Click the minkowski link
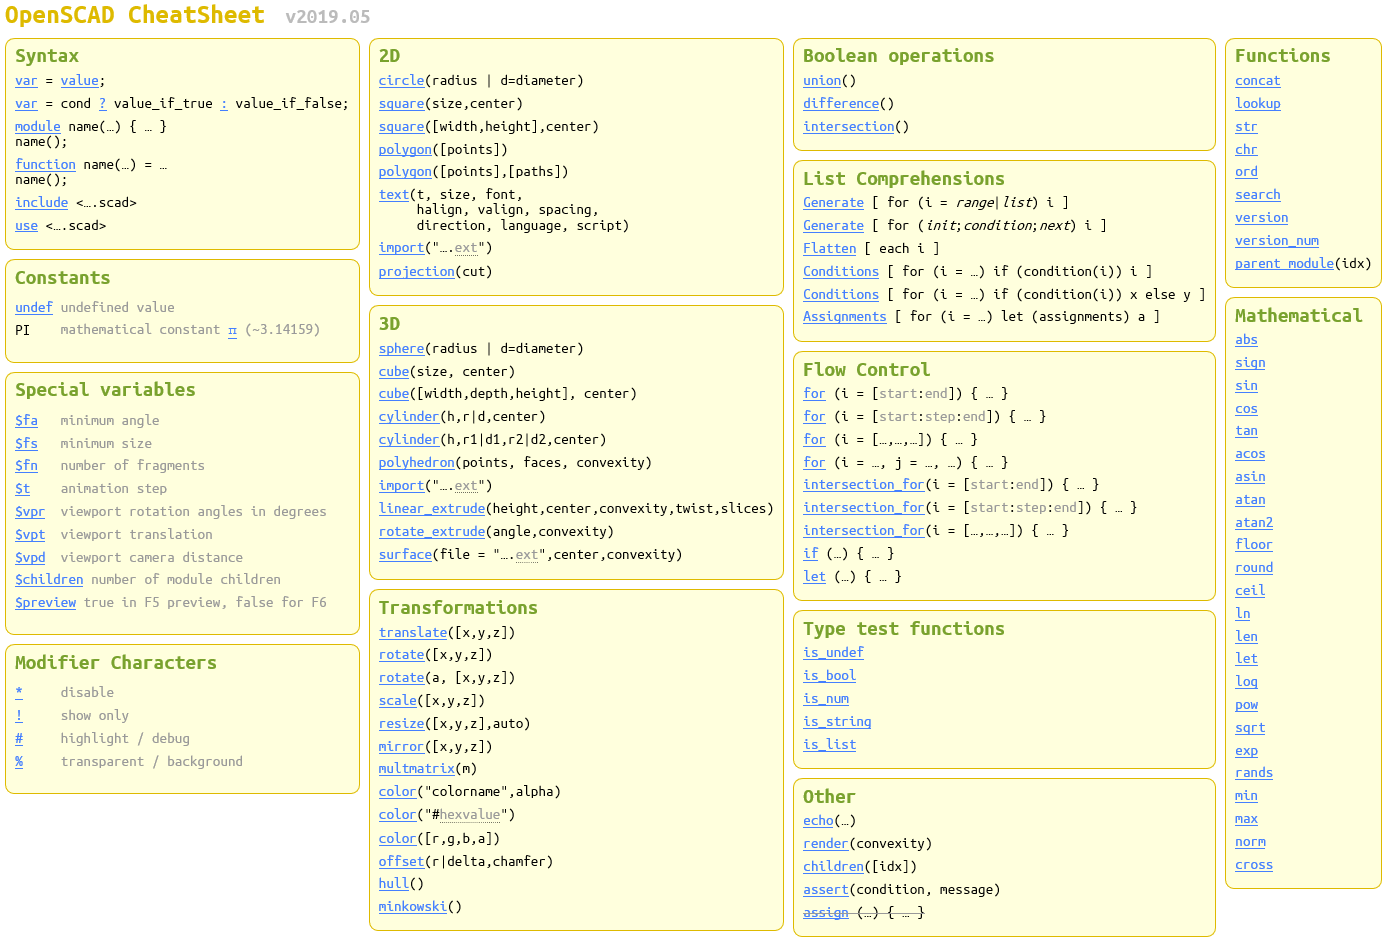 413,907
